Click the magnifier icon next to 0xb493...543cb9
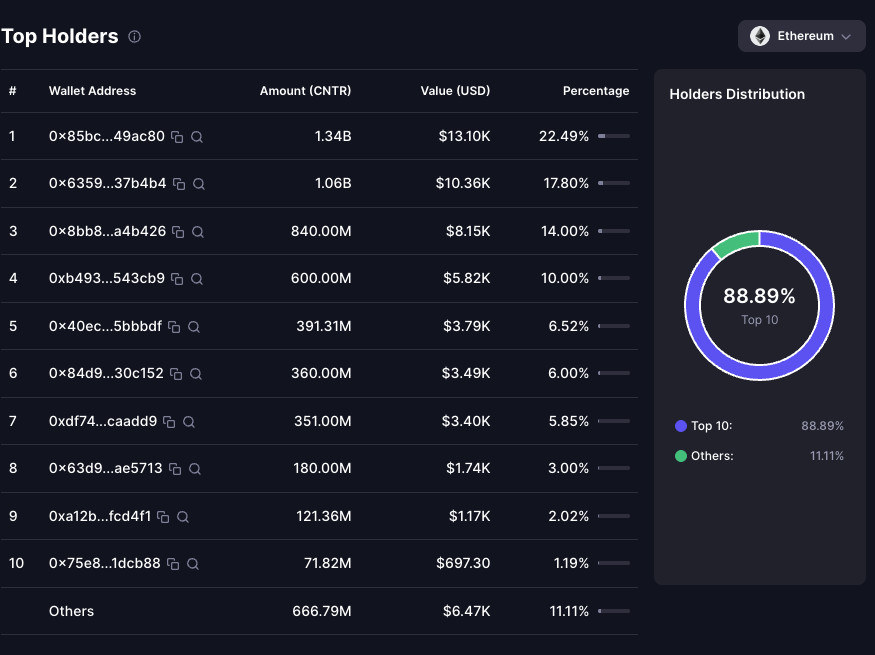 (x=197, y=279)
